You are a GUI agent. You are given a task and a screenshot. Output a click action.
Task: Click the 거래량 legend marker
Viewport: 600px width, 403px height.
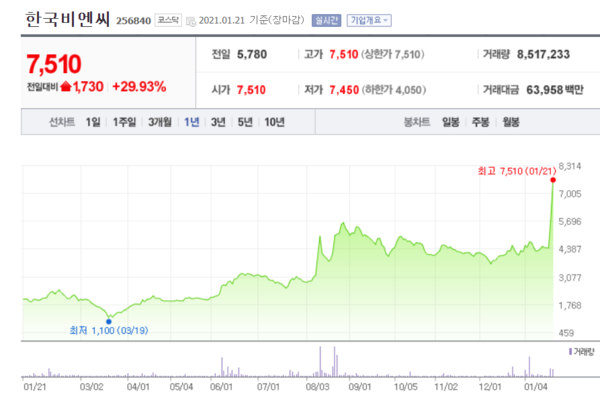[x=570, y=351]
